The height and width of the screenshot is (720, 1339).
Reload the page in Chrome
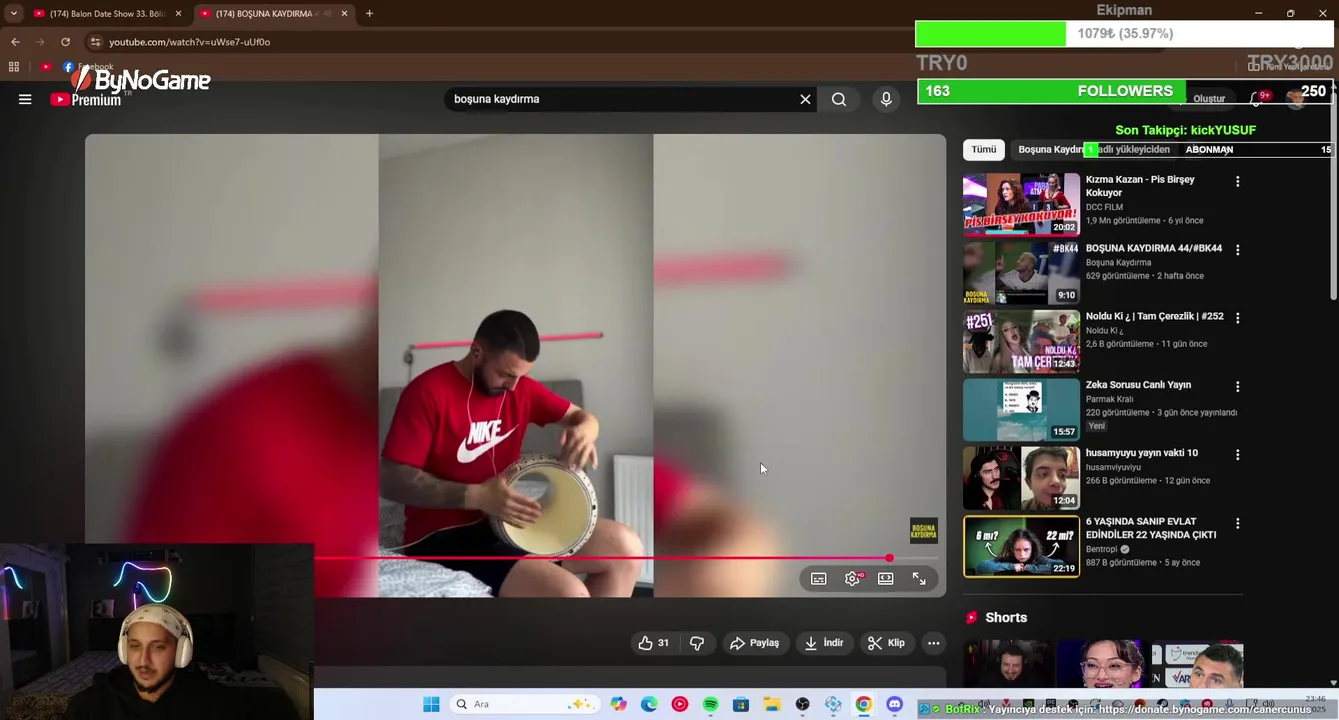(x=65, y=42)
